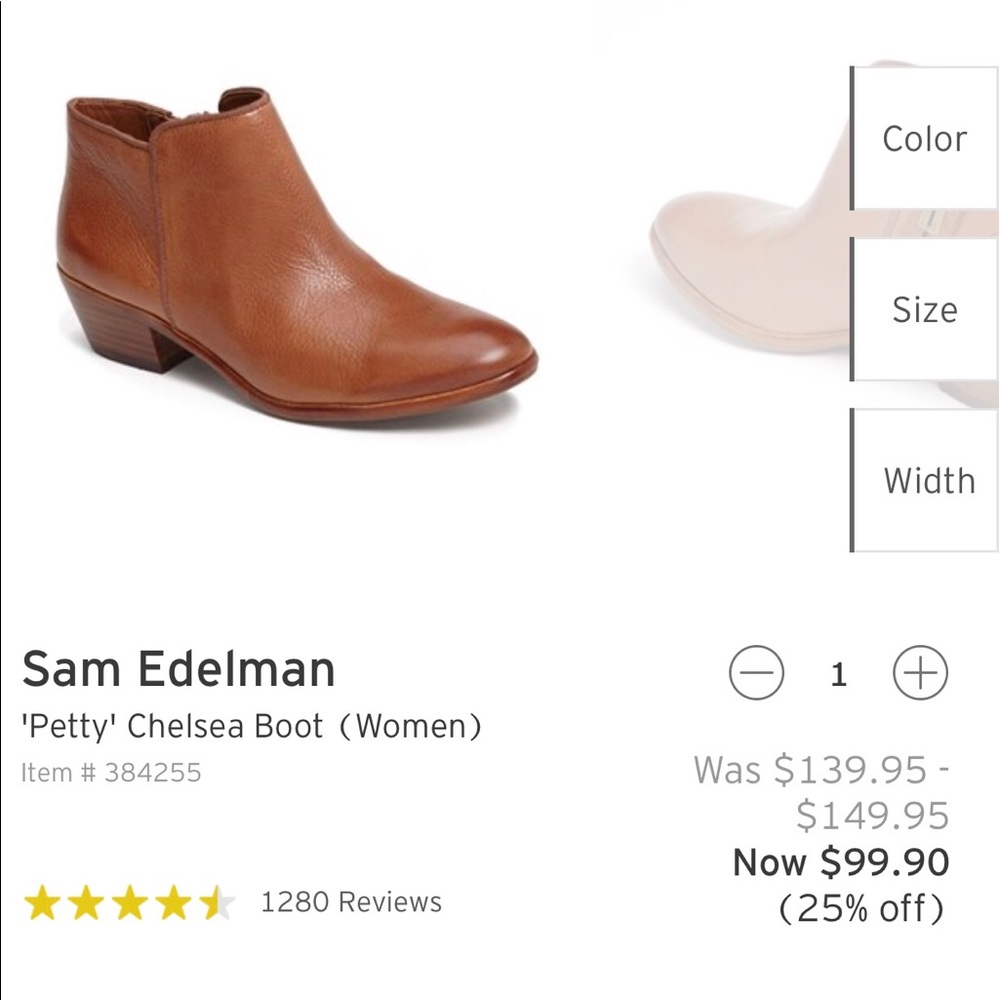Image resolution: width=1000 pixels, height=1000 pixels.
Task: Click the third yellow rating star
Action: pyautogui.click(x=129, y=898)
